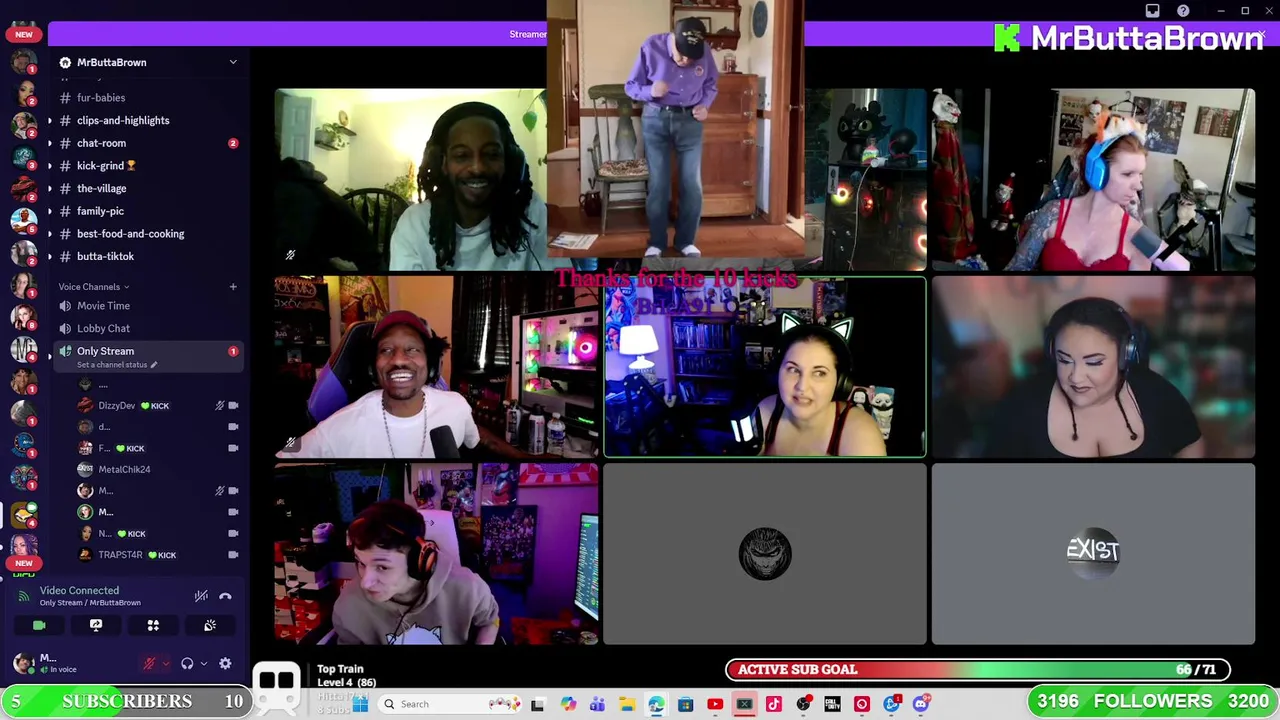Image resolution: width=1280 pixels, height=720 pixels.
Task: Toggle camera button in voice panel
Action: pyautogui.click(x=39, y=625)
